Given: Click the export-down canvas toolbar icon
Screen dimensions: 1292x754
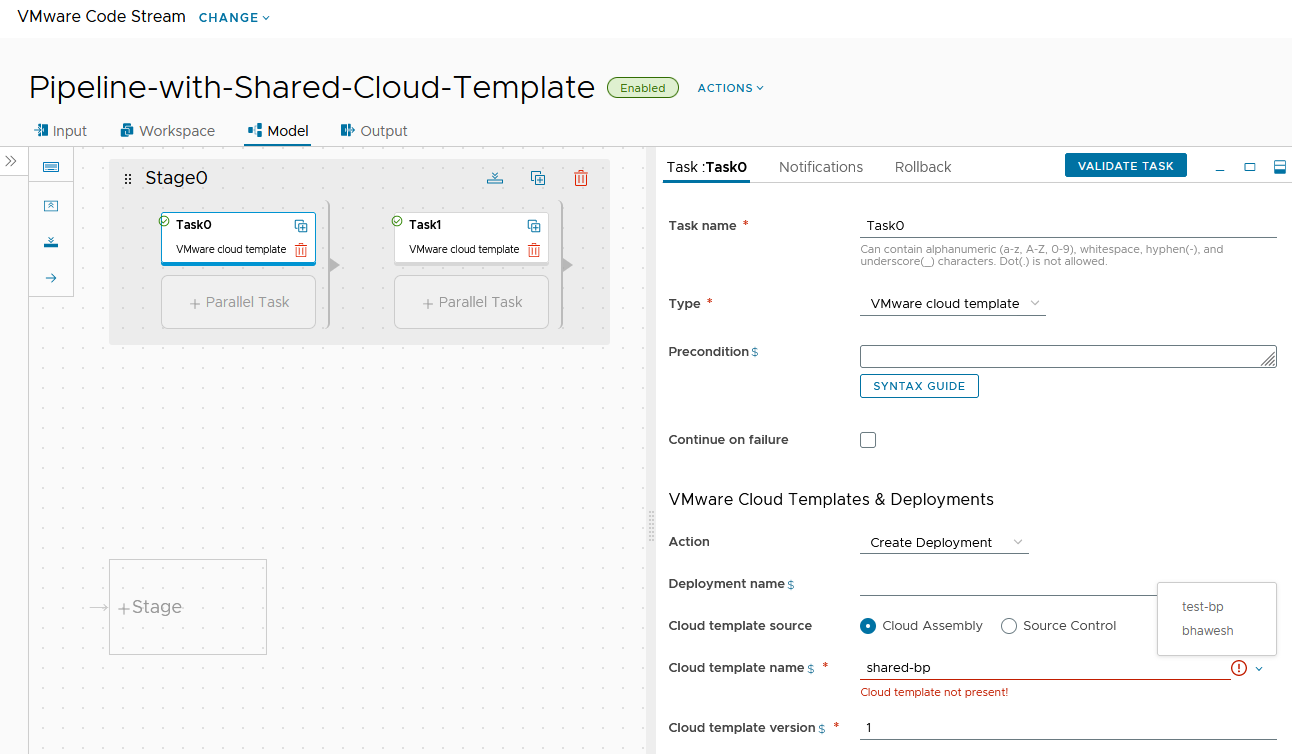Looking at the screenshot, I should [x=51, y=242].
